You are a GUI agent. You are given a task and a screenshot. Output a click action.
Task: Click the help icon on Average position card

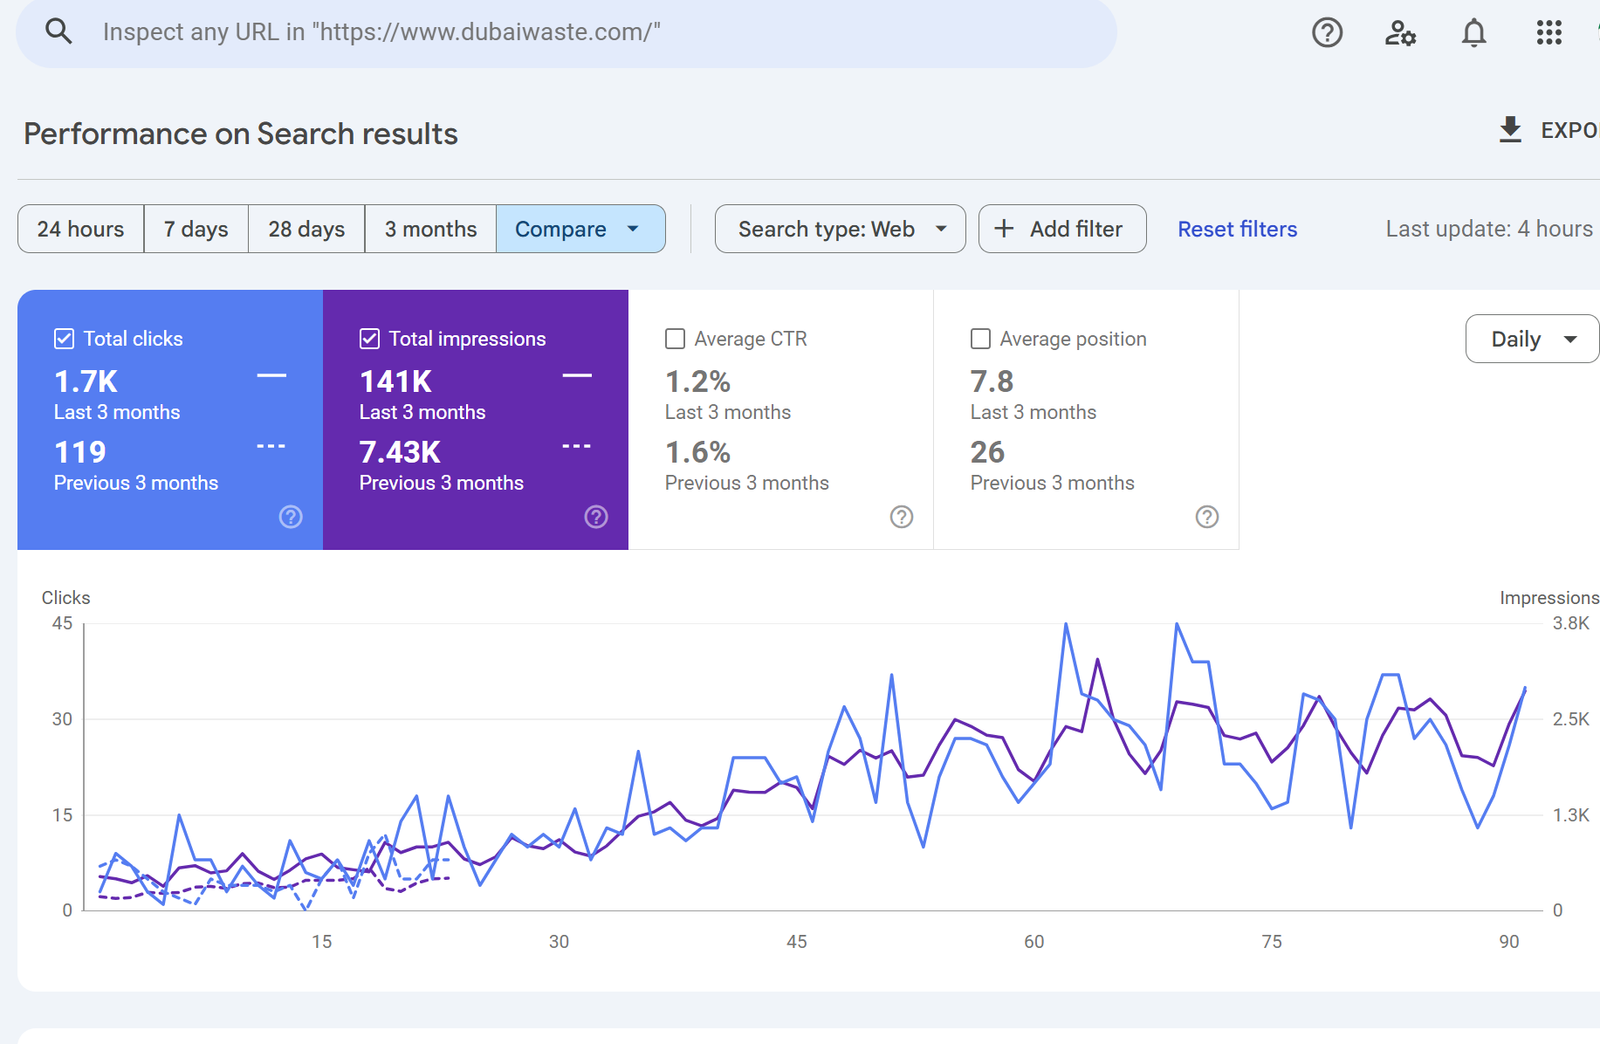point(1207,517)
